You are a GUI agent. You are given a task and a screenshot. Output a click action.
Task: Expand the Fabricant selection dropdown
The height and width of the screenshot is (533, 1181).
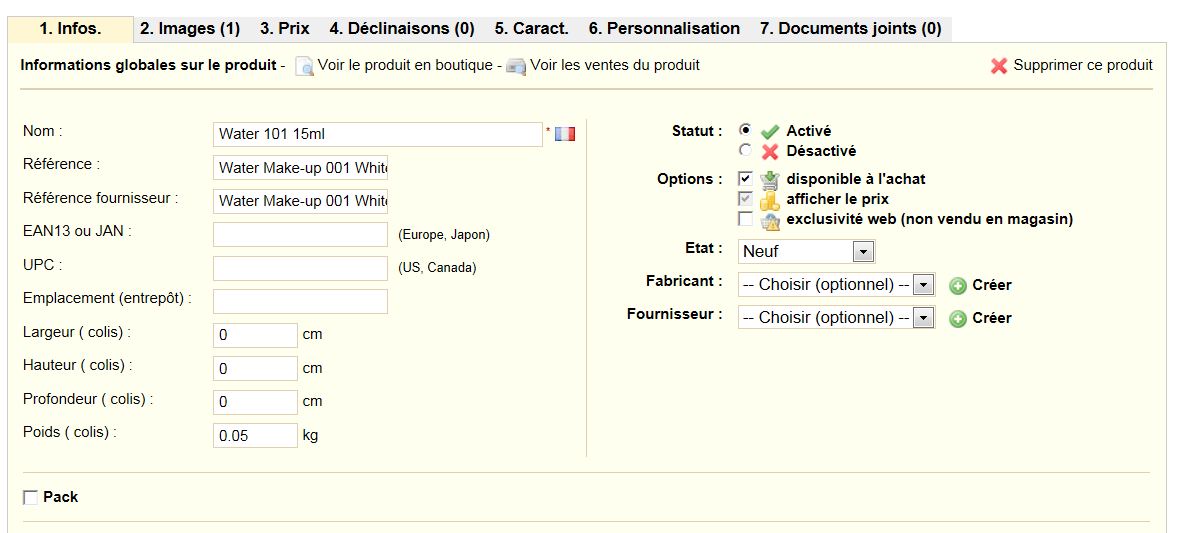[x=837, y=285]
